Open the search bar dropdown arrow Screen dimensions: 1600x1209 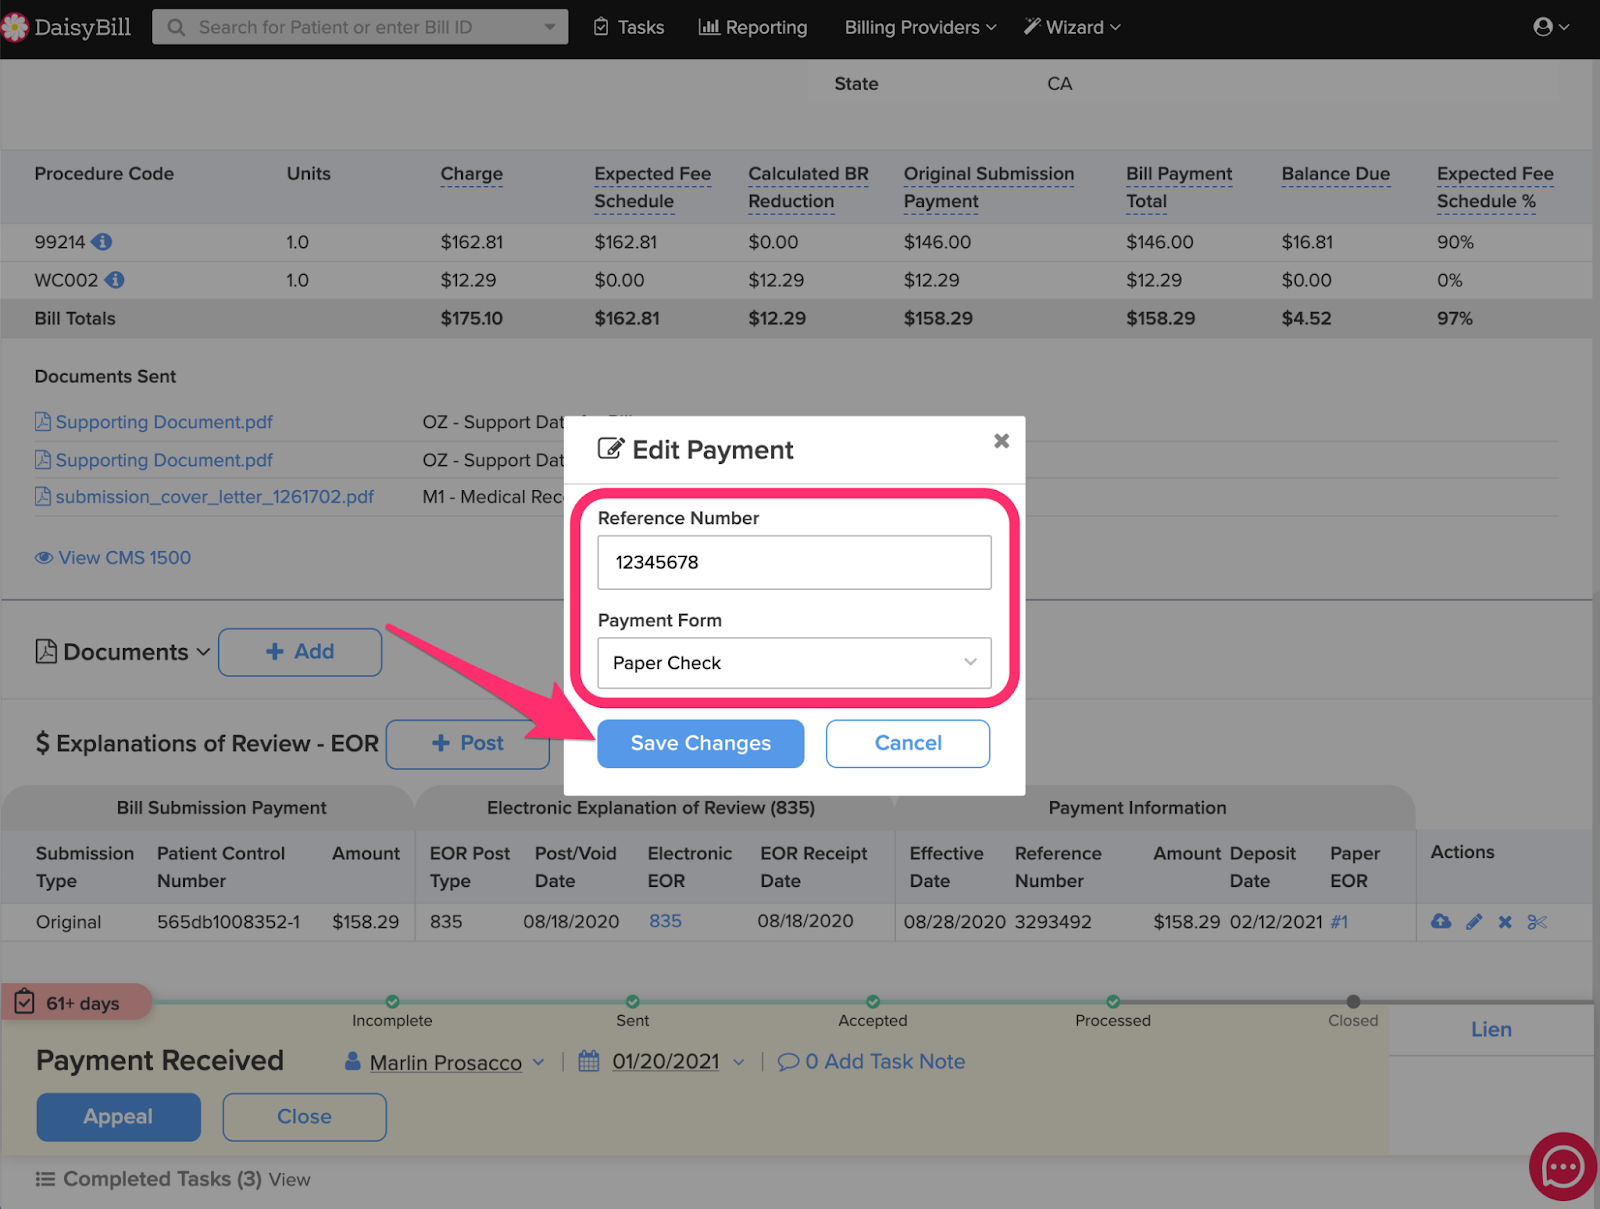click(549, 27)
